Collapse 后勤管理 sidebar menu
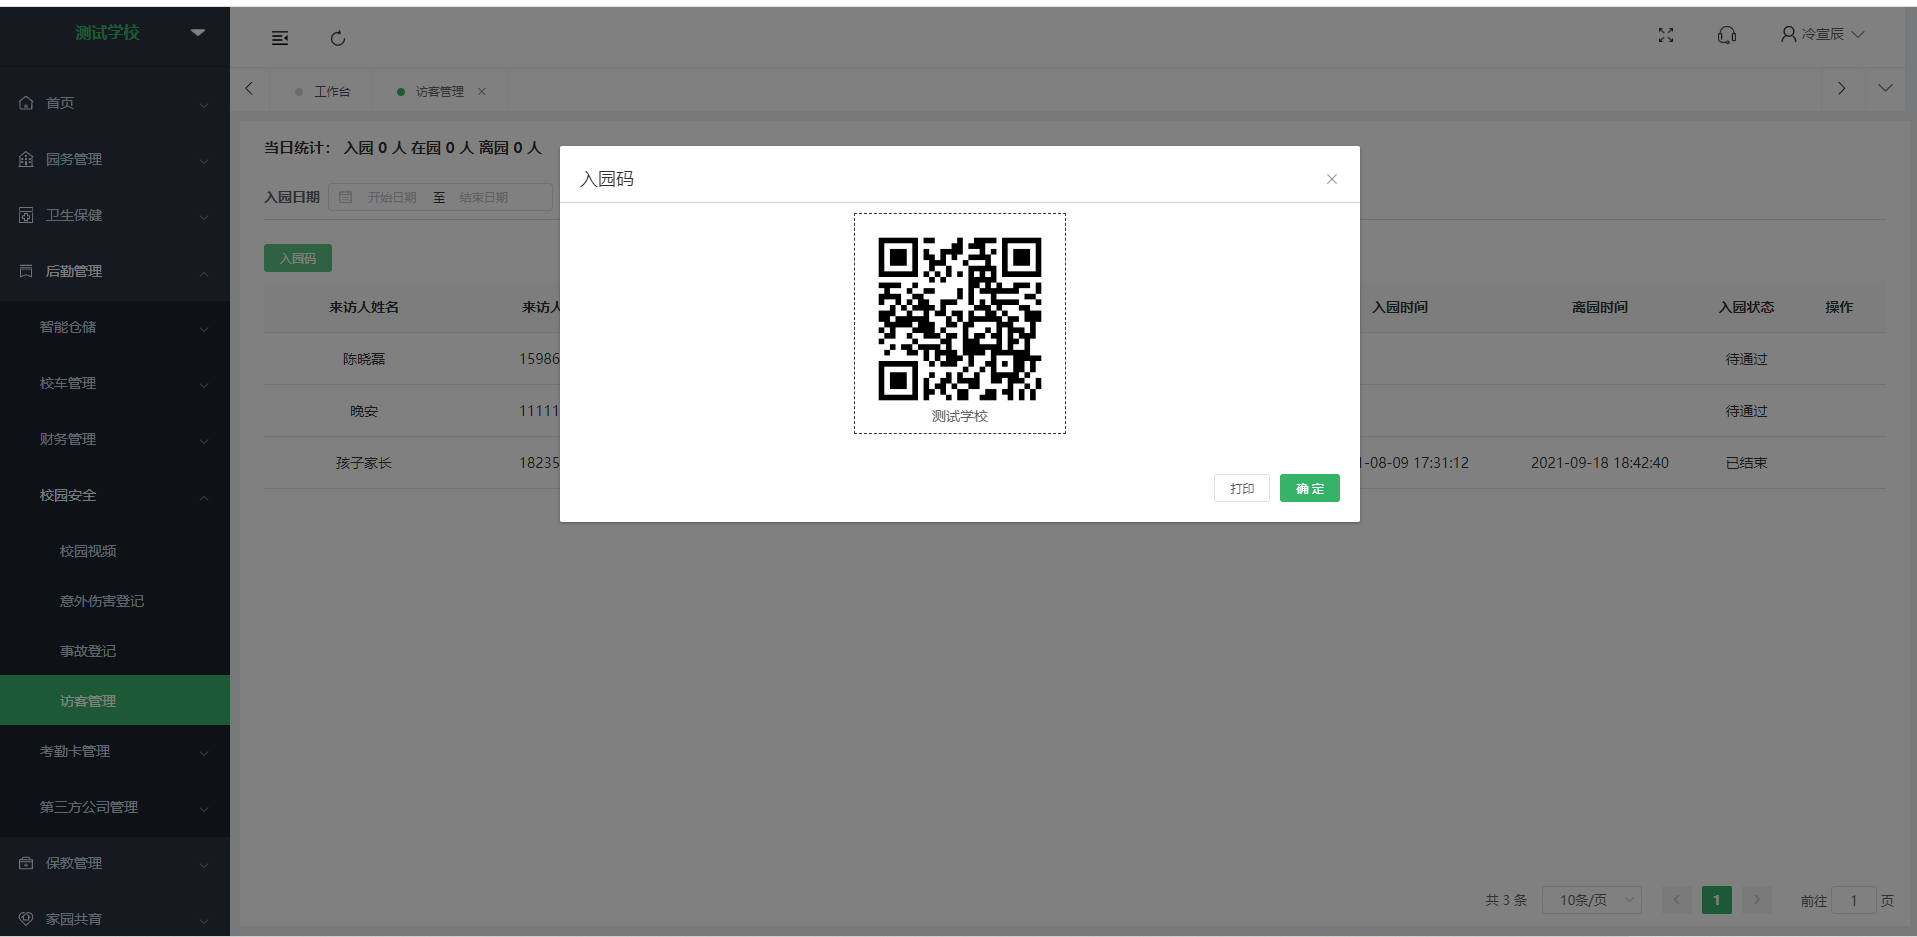The width and height of the screenshot is (1917, 937). [115, 271]
